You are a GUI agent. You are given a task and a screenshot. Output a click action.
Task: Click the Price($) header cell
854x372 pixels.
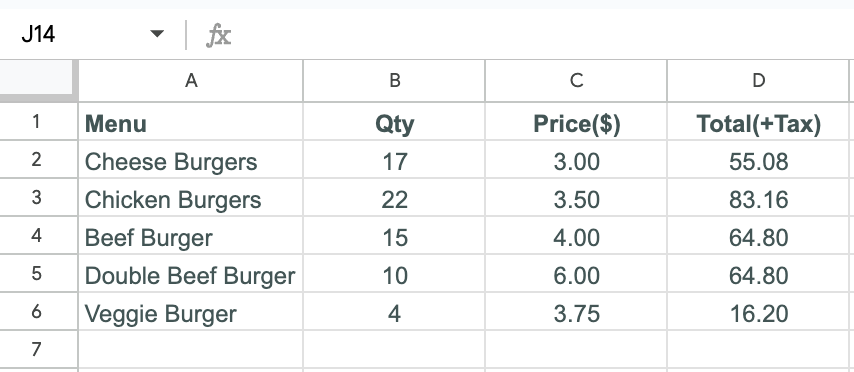(576, 121)
